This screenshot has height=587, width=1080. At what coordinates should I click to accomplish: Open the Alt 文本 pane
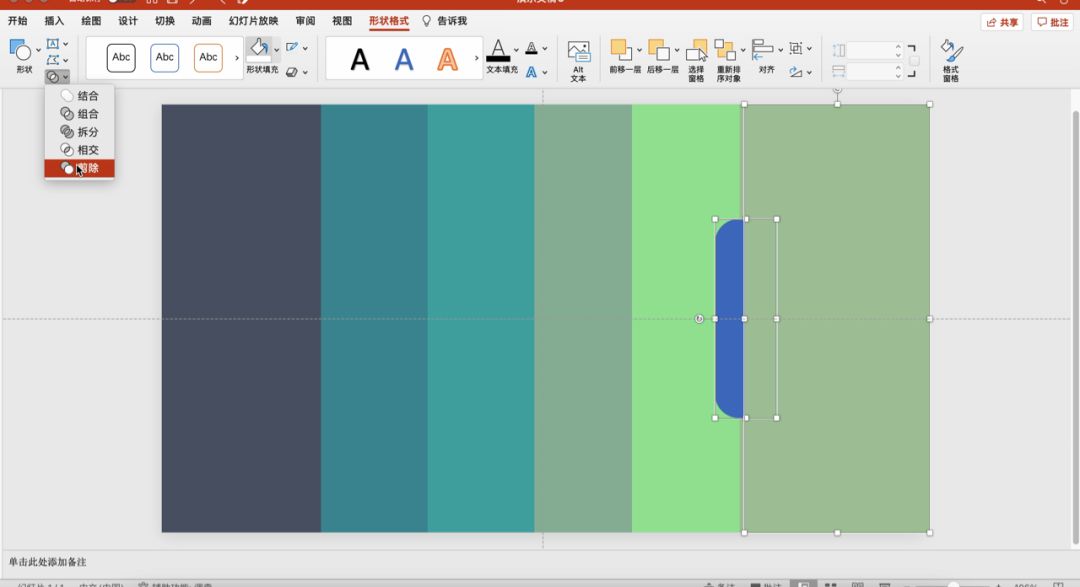[x=579, y=61]
